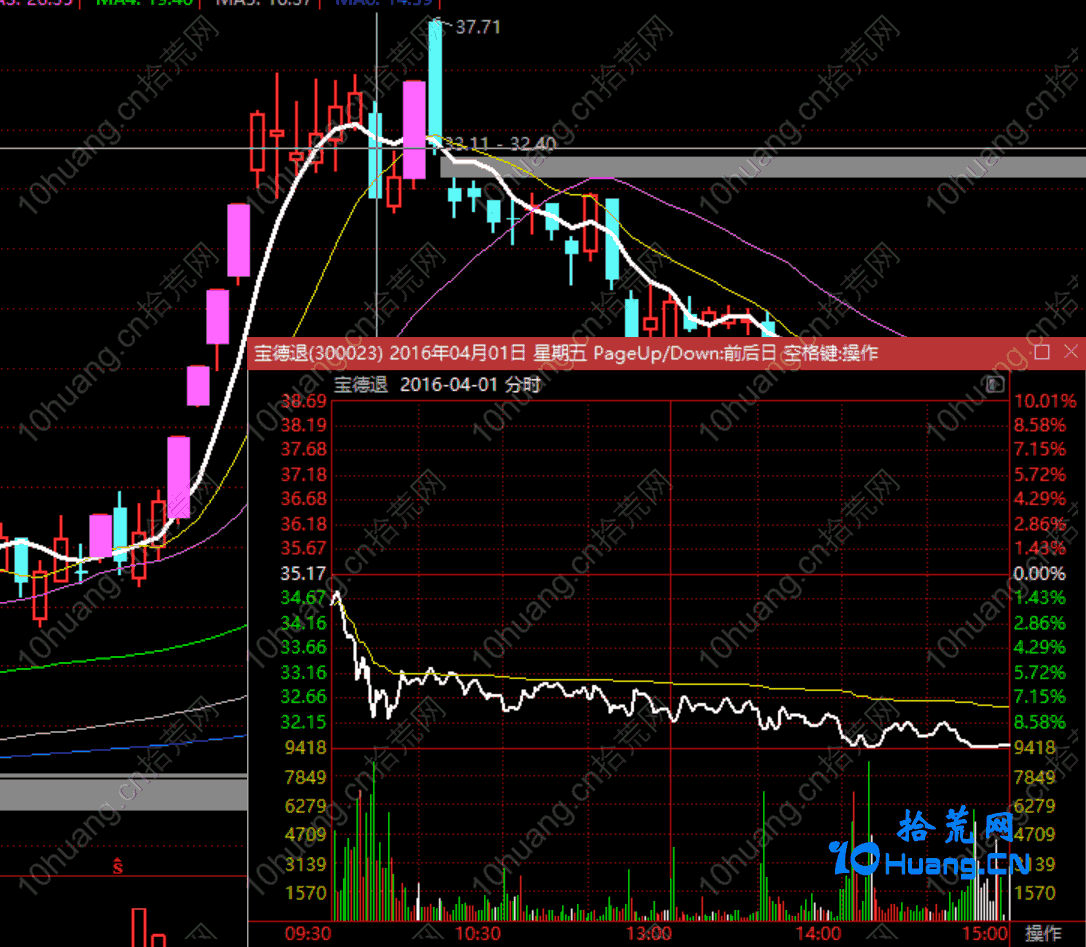
Task: Maximize the 宝德退 intraday popup window
Action: (1042, 352)
